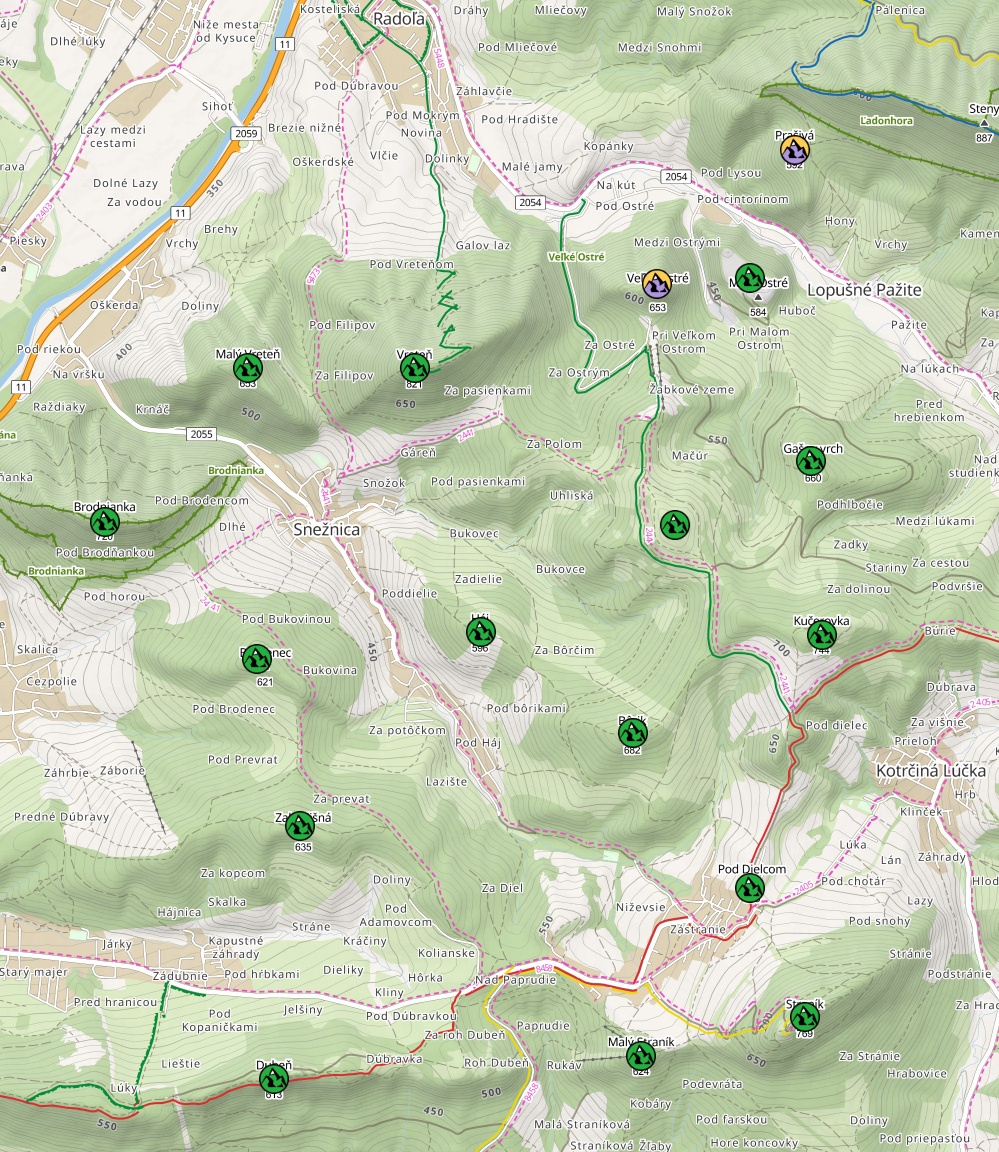999x1152 pixels.
Task: Select the Brodnianka peak icon
Action: point(104,520)
